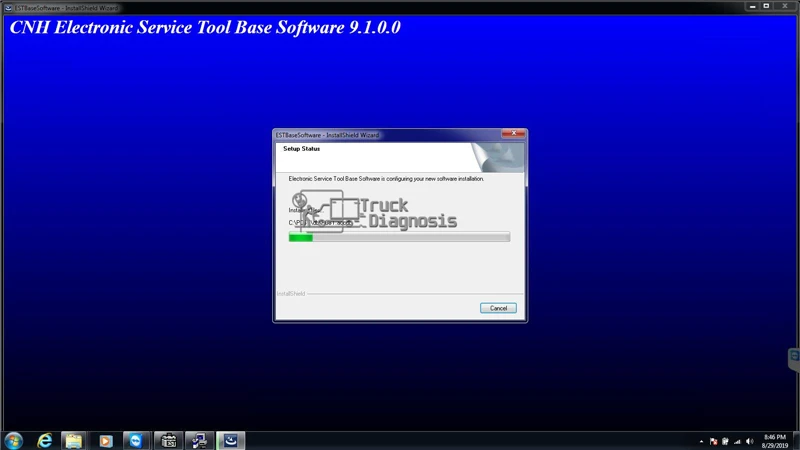Screen dimensions: 800x450
Task: Open the toolbox taskbar application
Action: point(168,441)
